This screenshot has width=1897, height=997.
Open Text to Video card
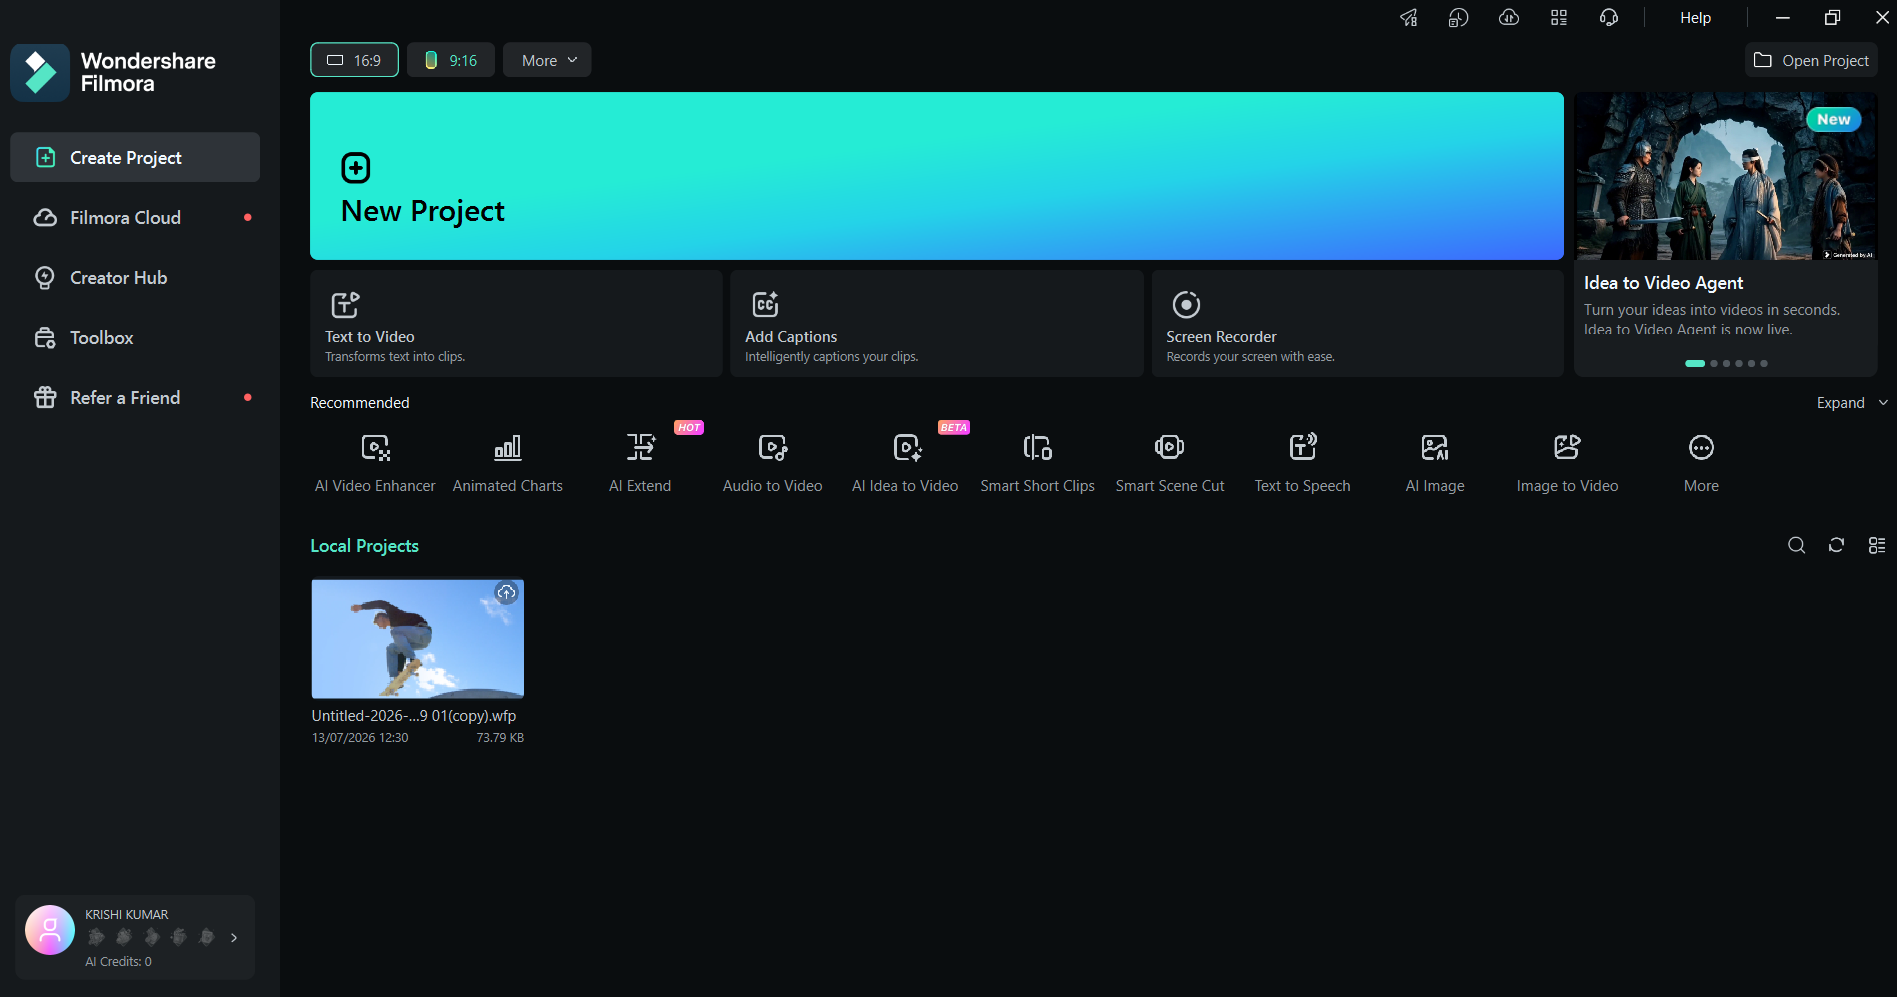(516, 323)
